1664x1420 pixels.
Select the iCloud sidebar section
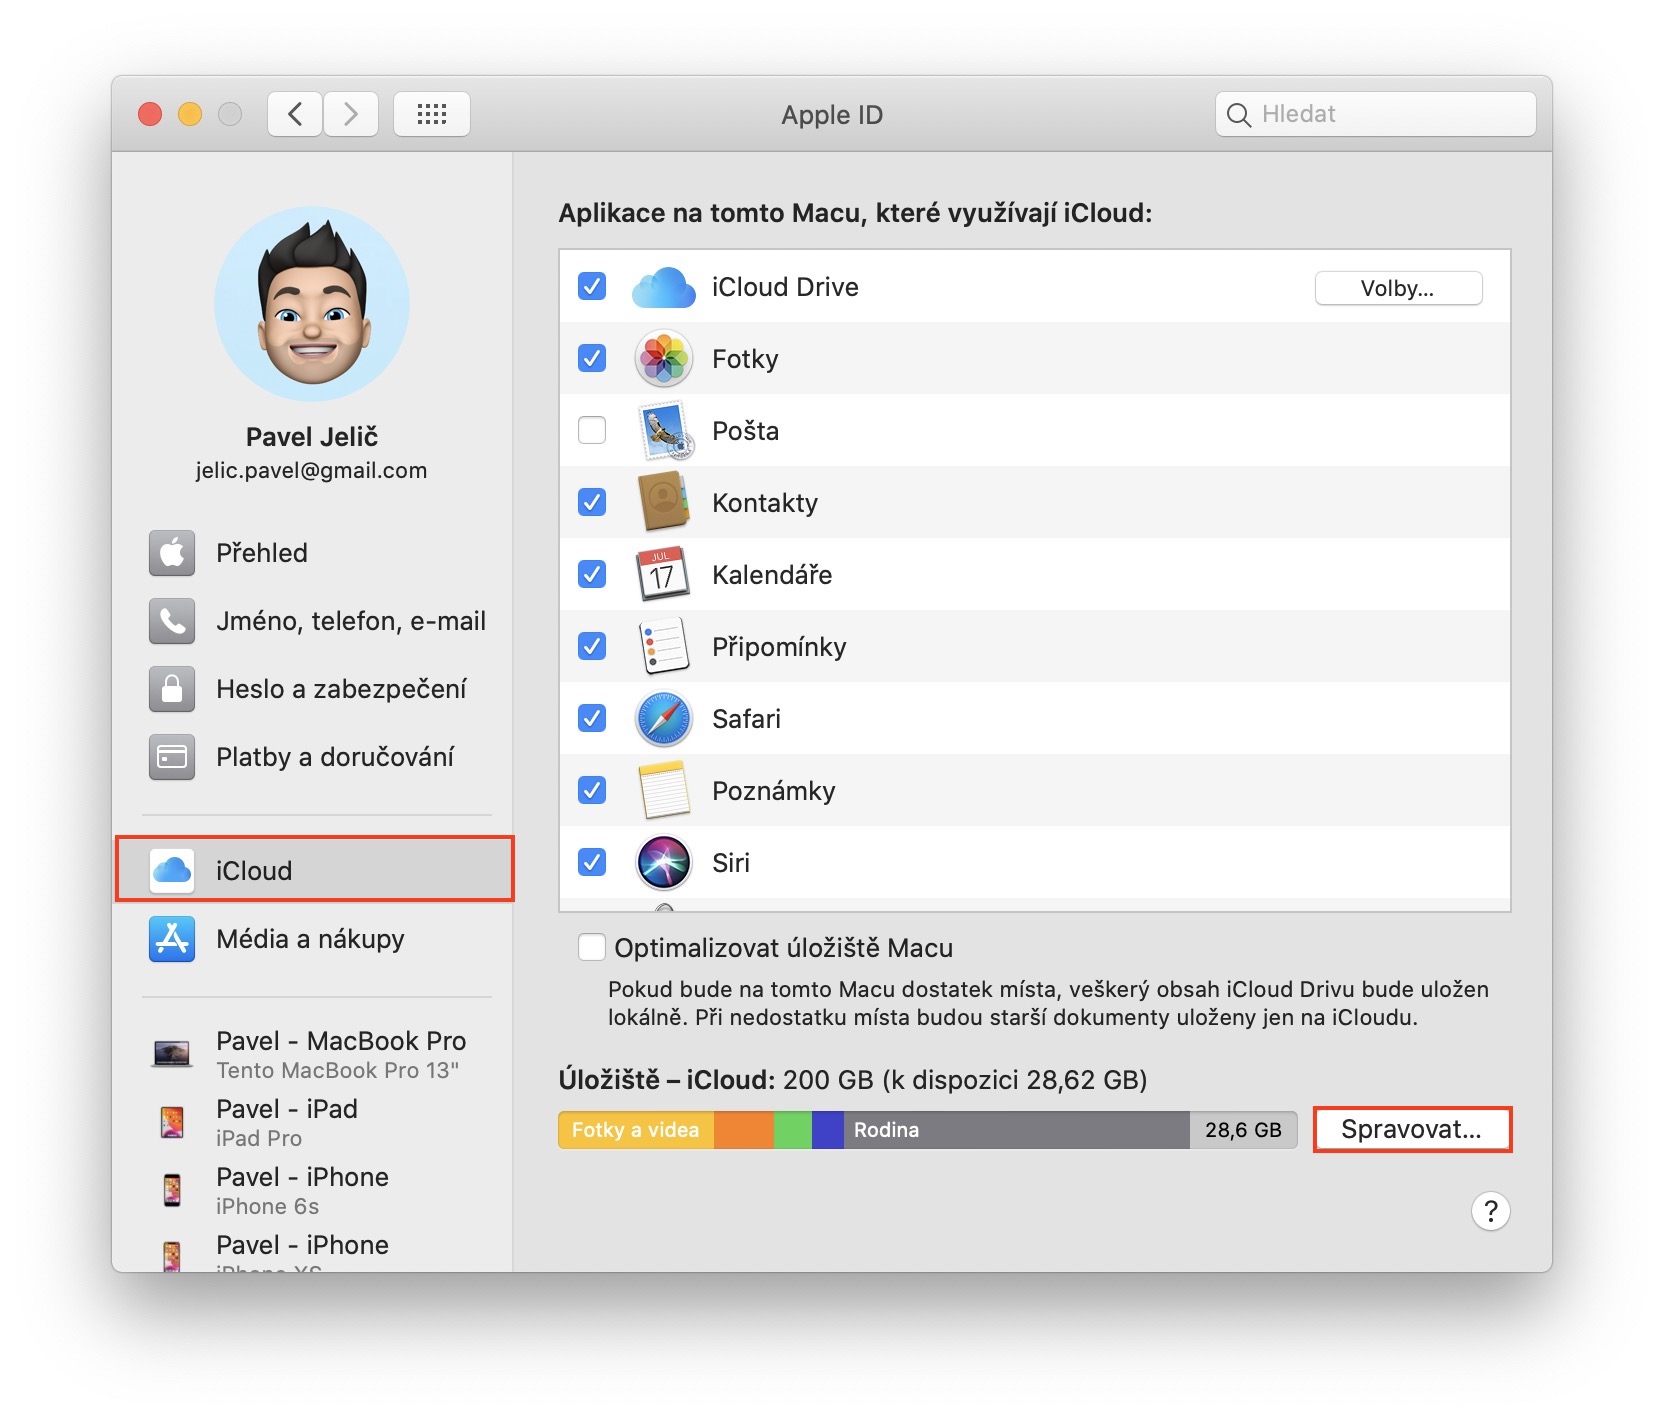coord(314,870)
